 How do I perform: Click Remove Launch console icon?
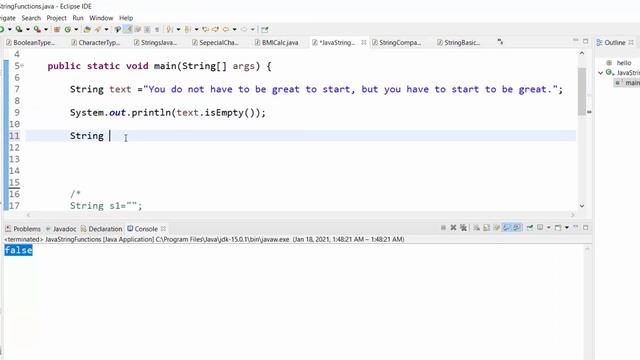click(x=453, y=228)
